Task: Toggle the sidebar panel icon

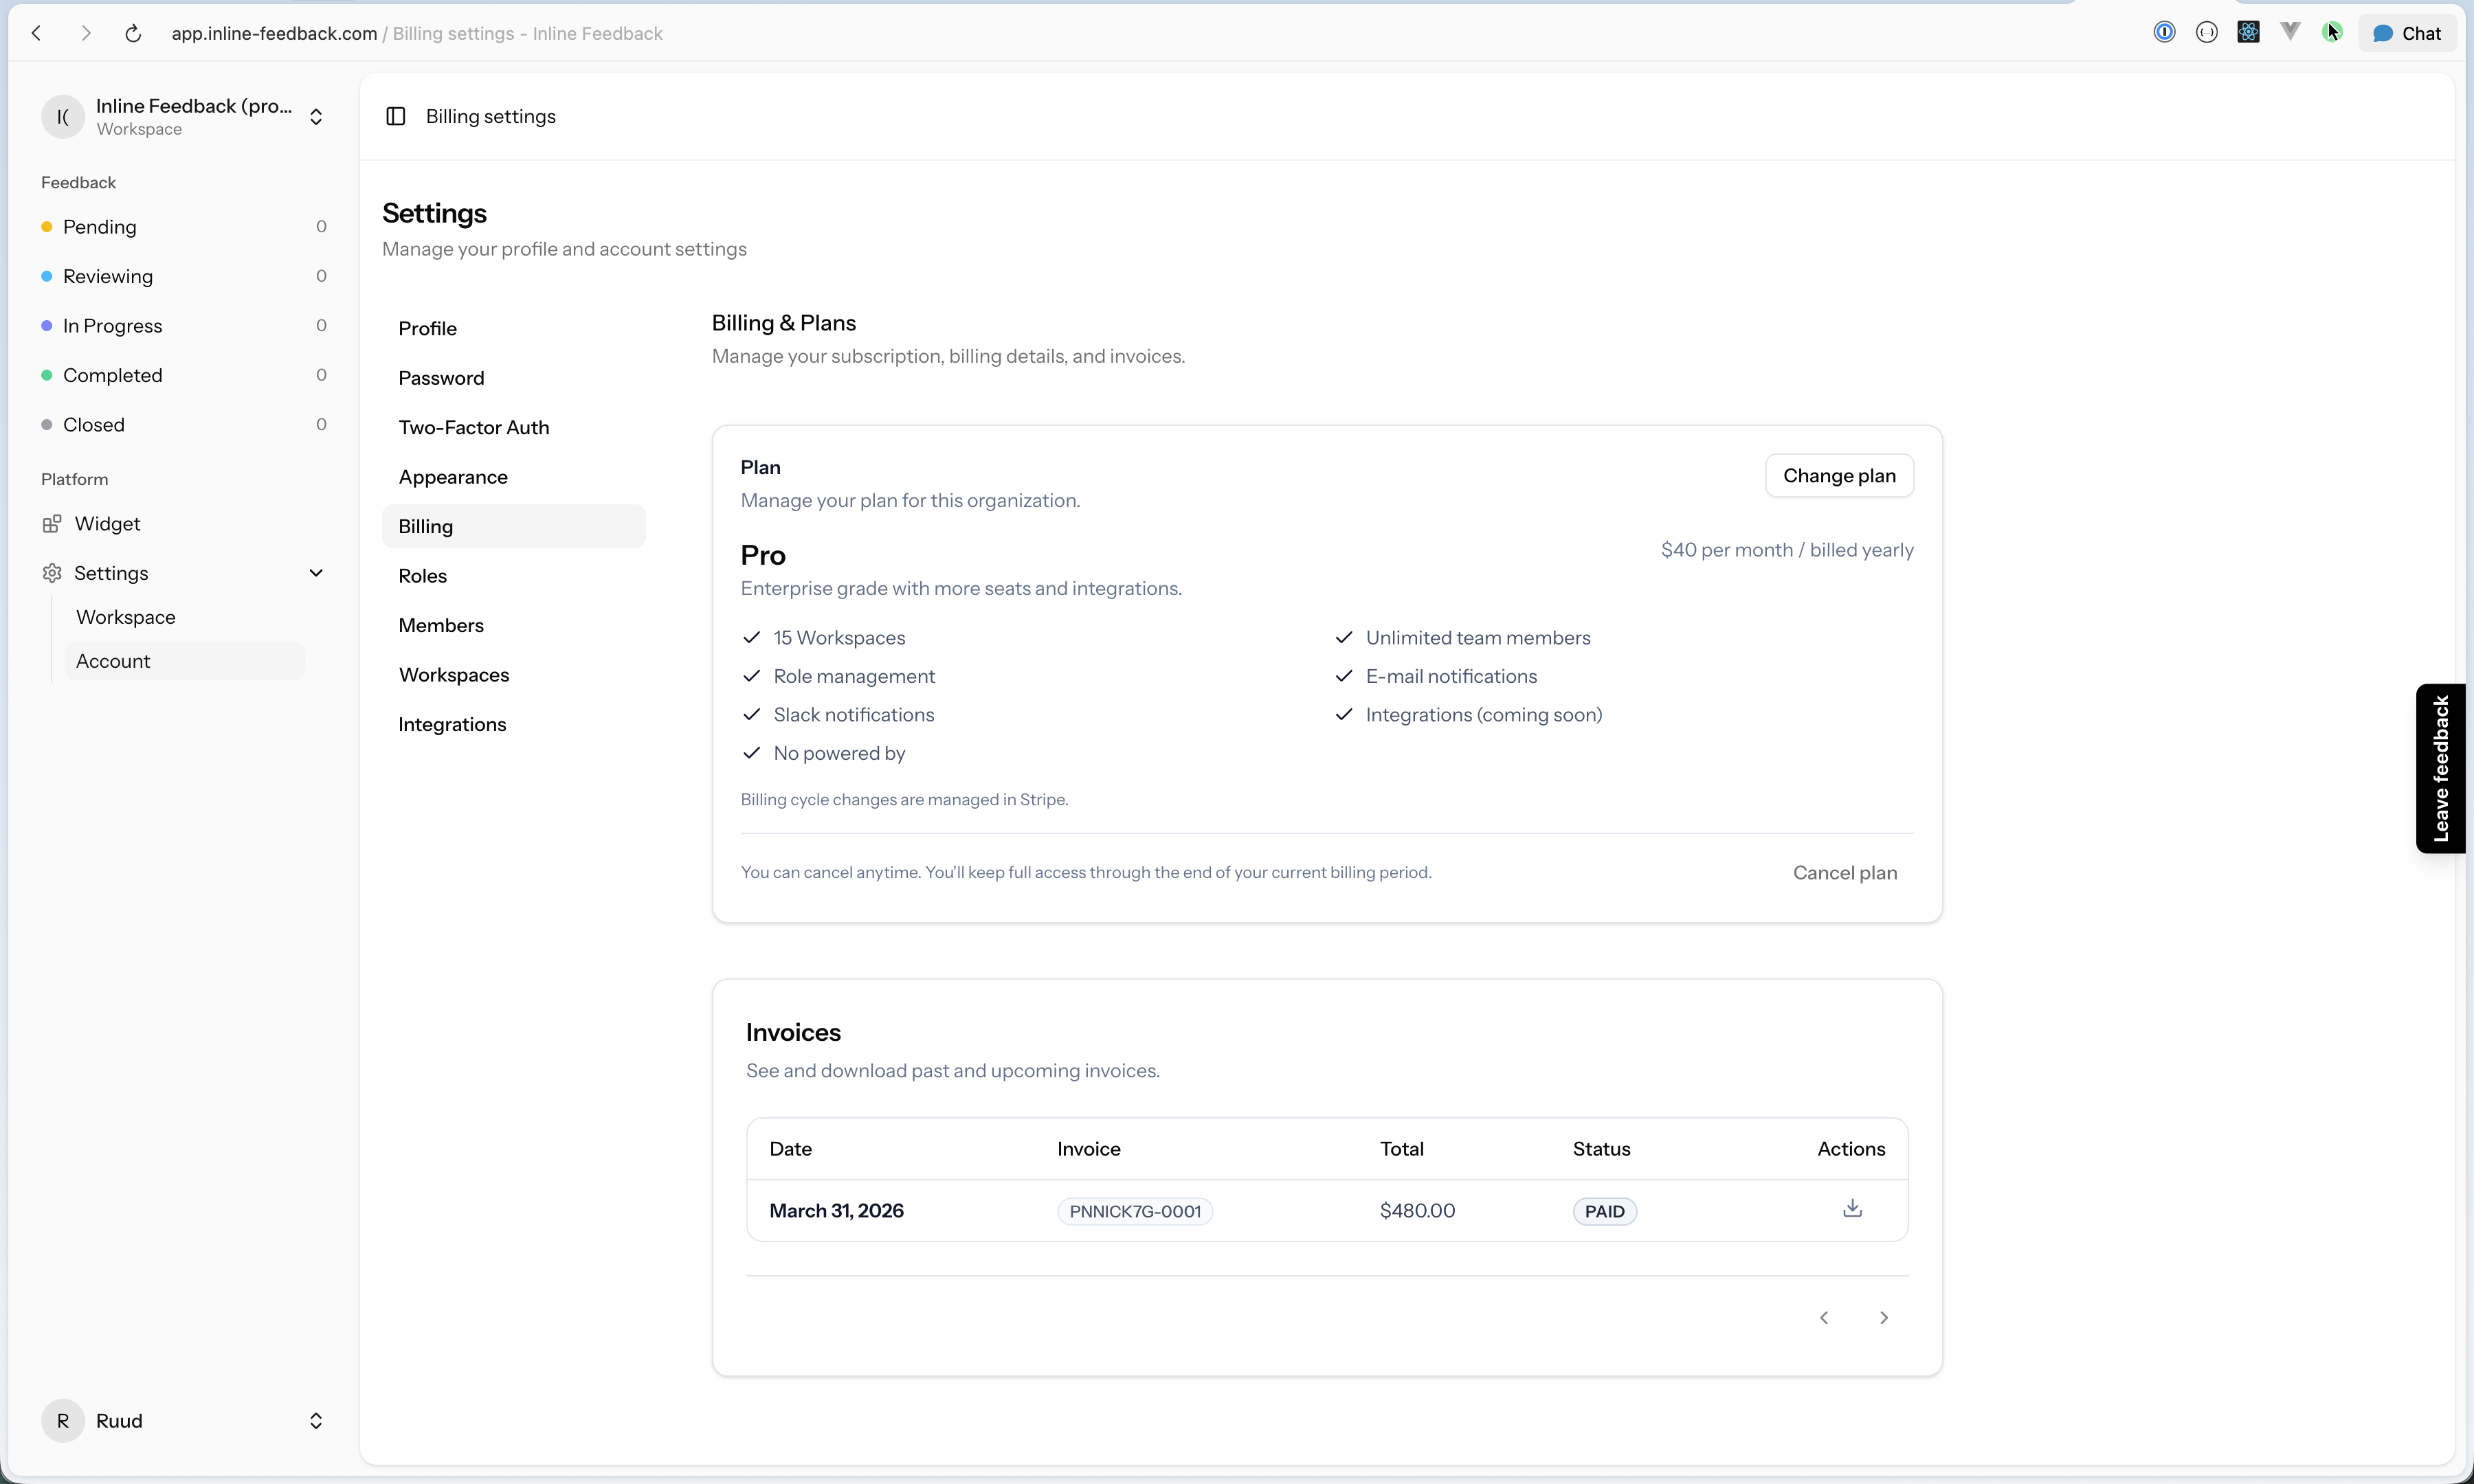Action: (396, 116)
